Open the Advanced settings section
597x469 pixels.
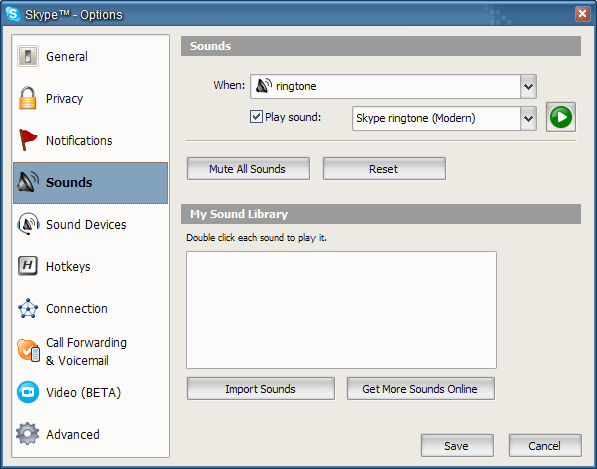pos(91,434)
